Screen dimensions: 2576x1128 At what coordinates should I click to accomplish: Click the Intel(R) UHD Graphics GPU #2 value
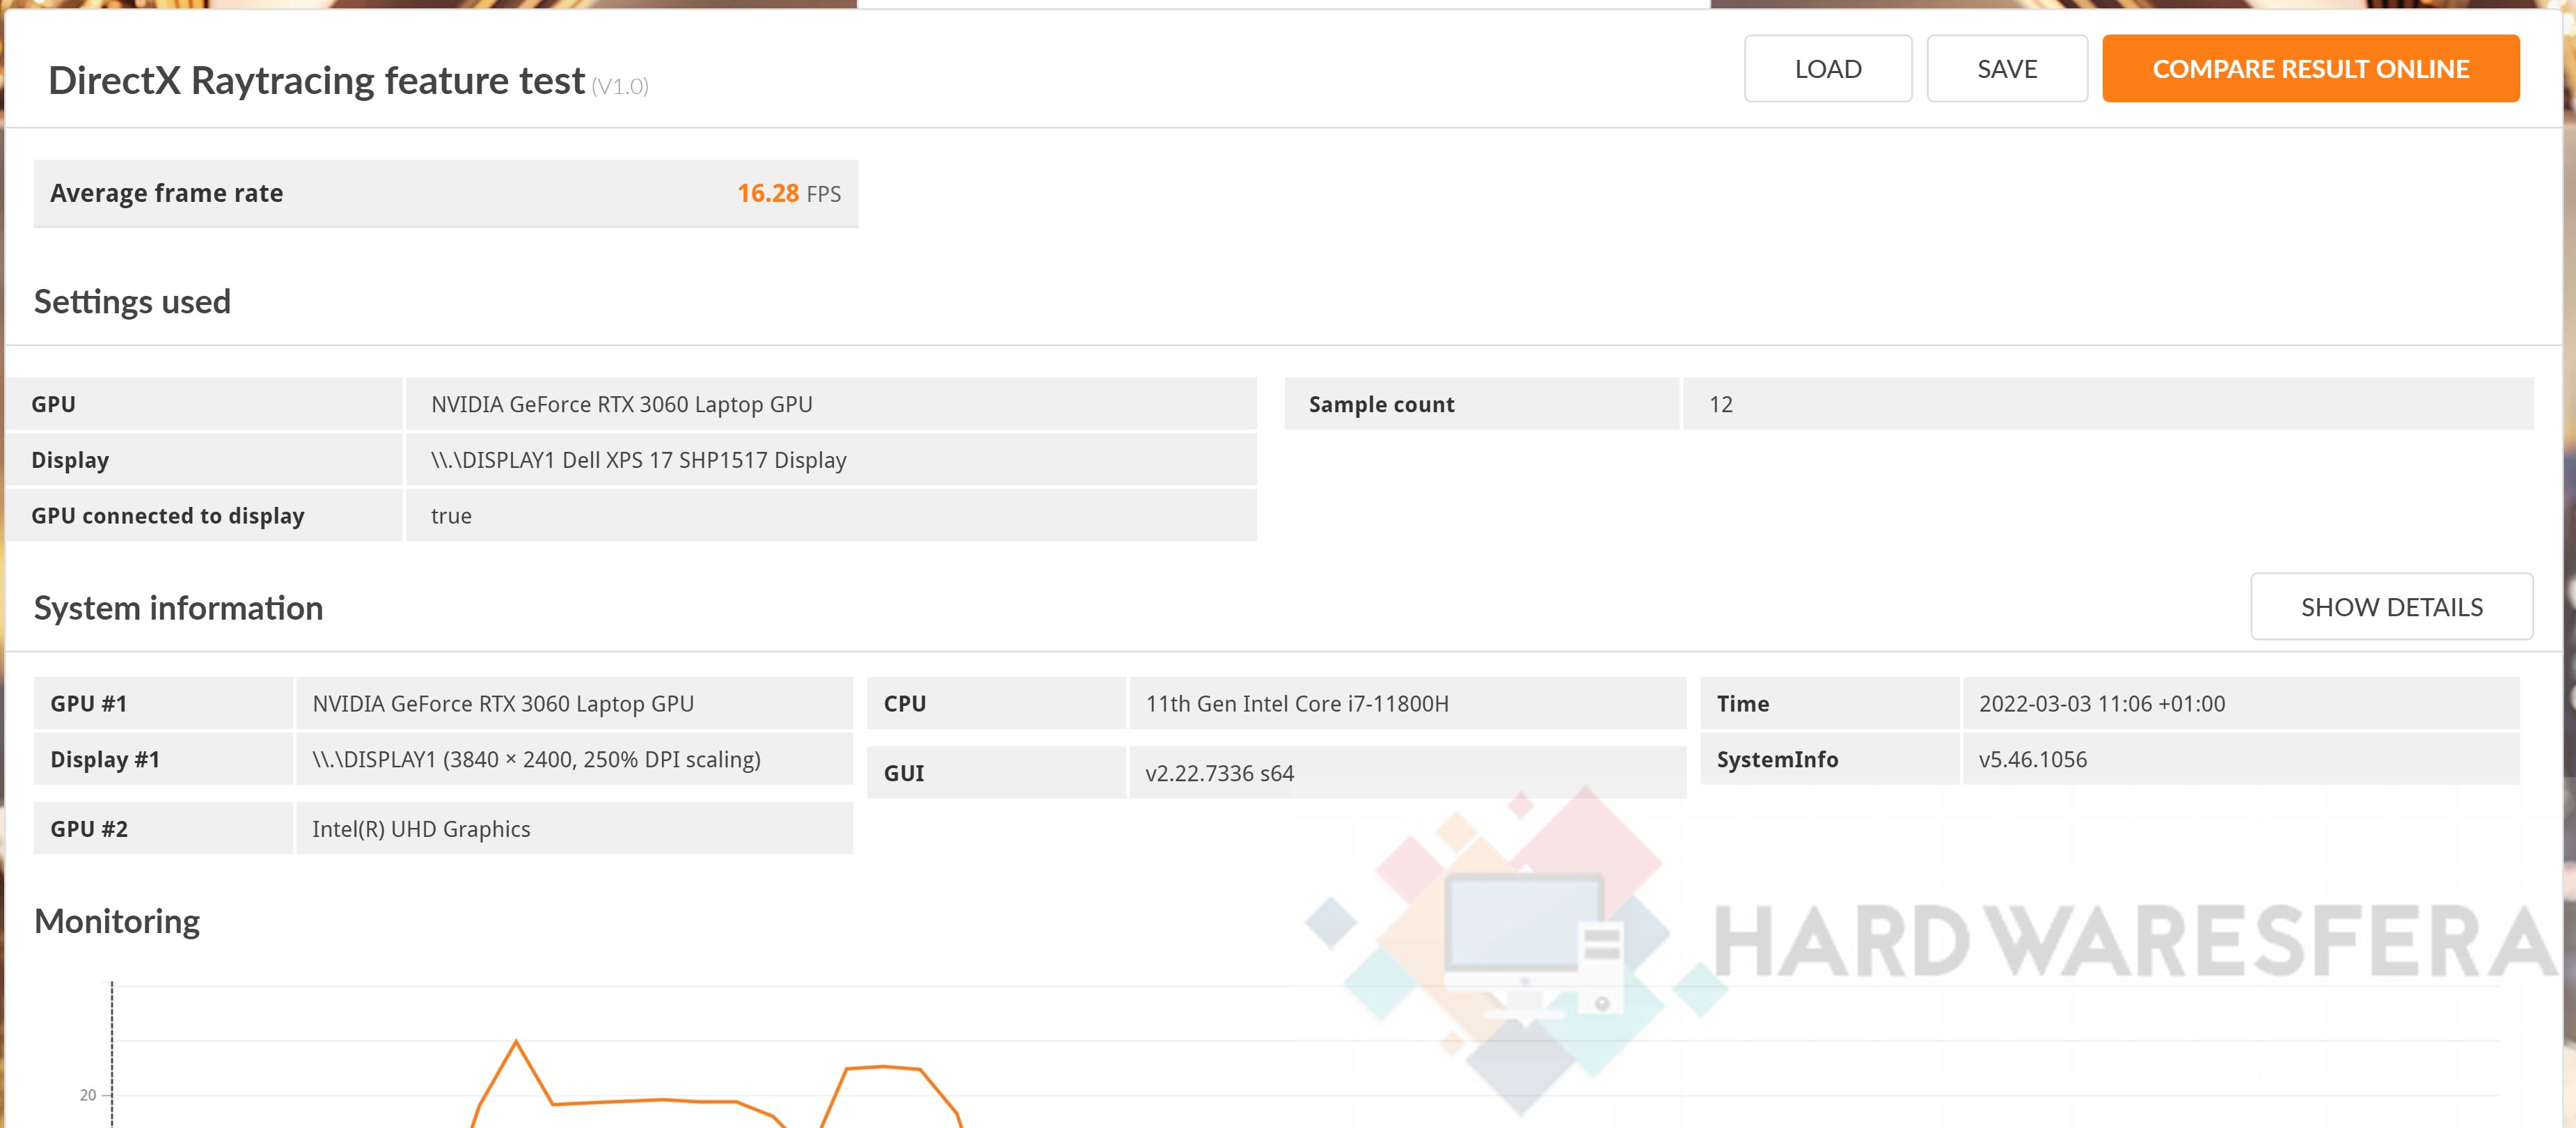(x=421, y=829)
